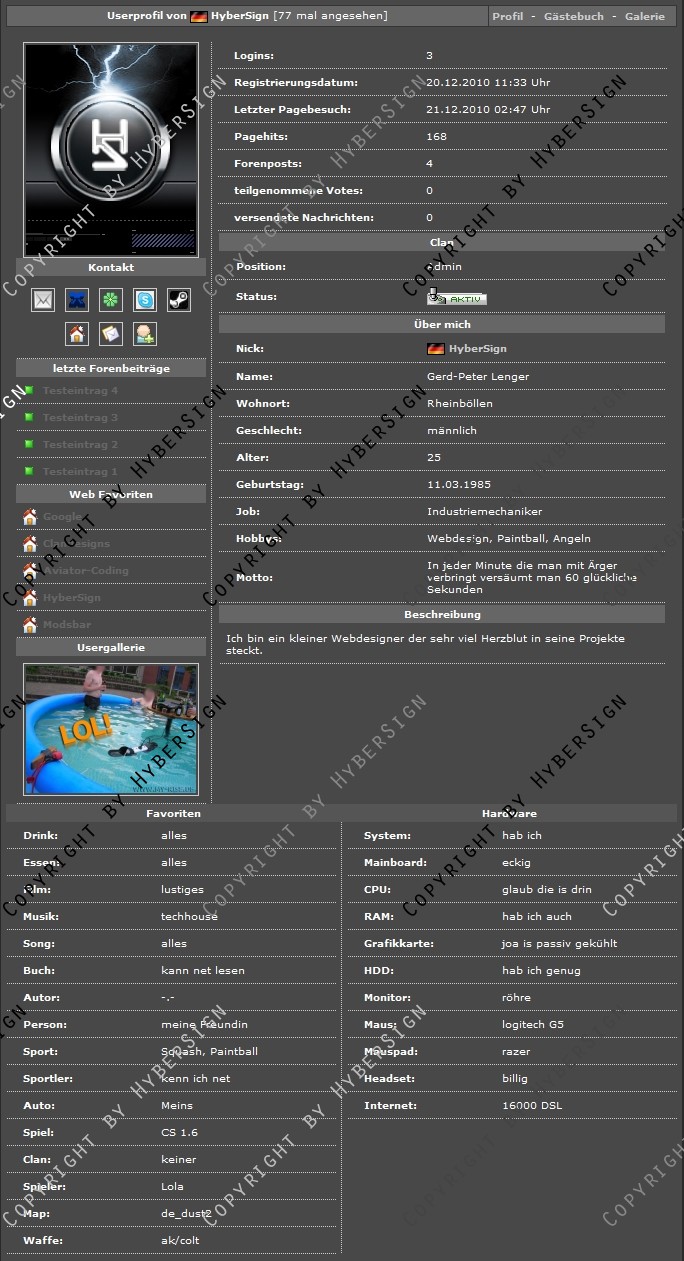The width and height of the screenshot is (684, 1261).
Task: Open the pool picture in Usergallerie
Action: 111,729
